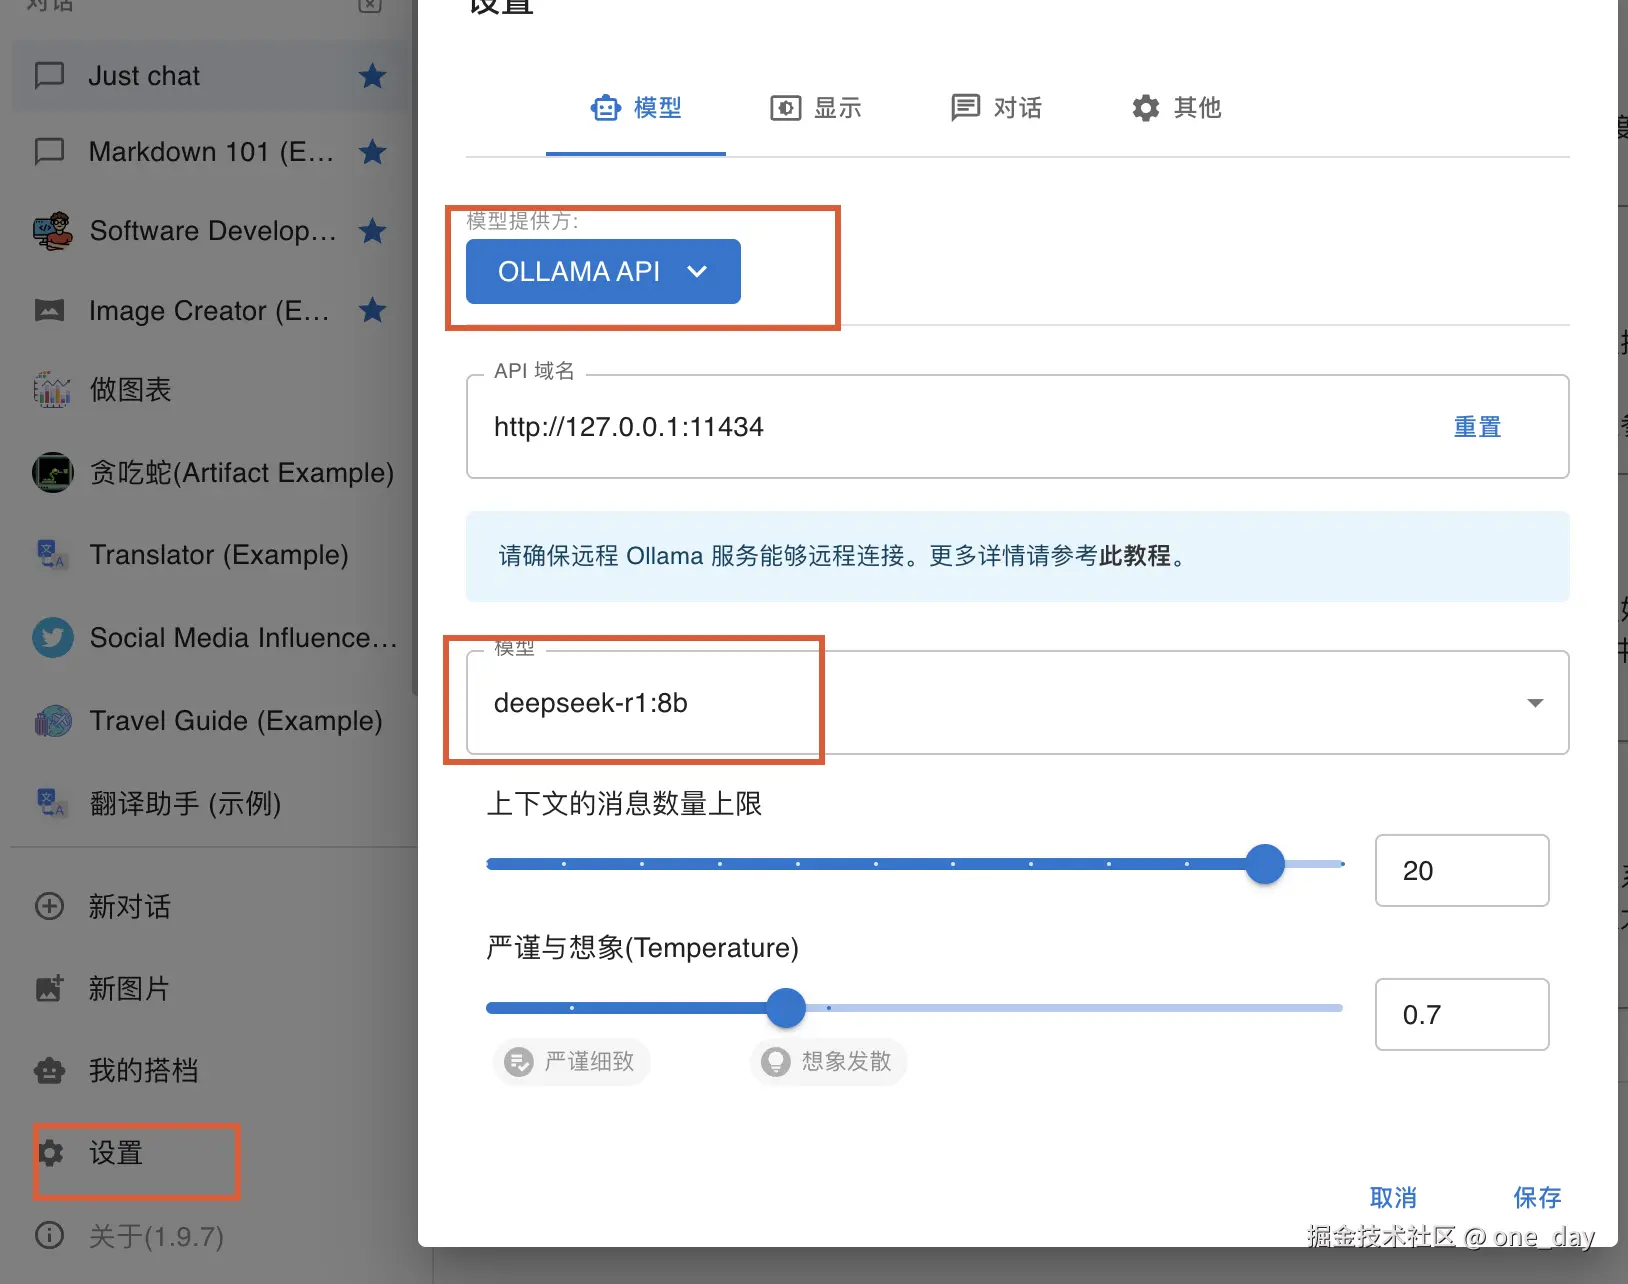Toggle the star on Image Creator

pos(373,310)
